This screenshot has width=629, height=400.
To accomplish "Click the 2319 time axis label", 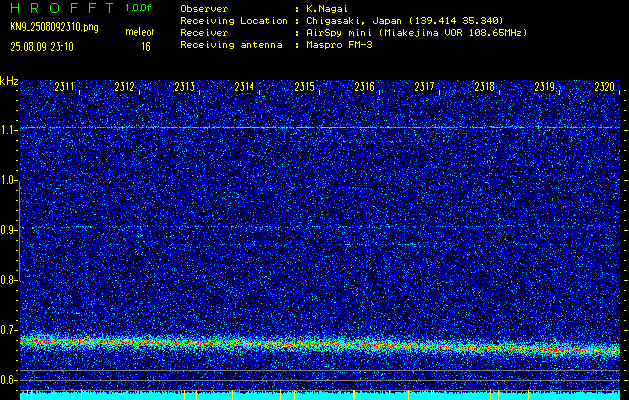I will [x=544, y=87].
